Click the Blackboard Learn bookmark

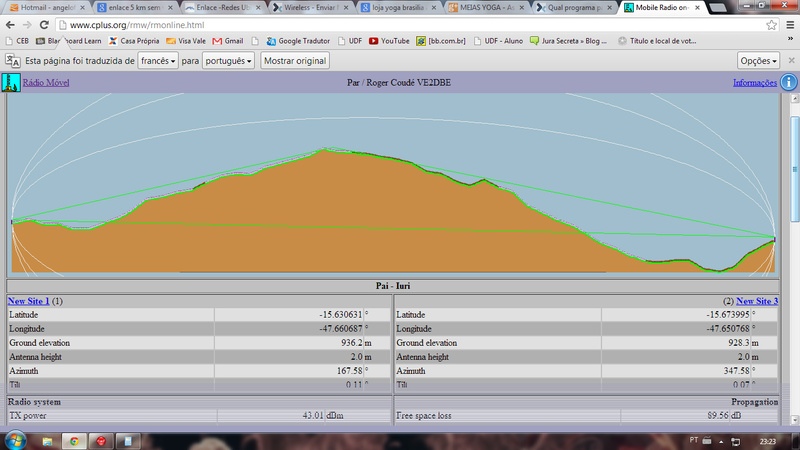(68, 41)
